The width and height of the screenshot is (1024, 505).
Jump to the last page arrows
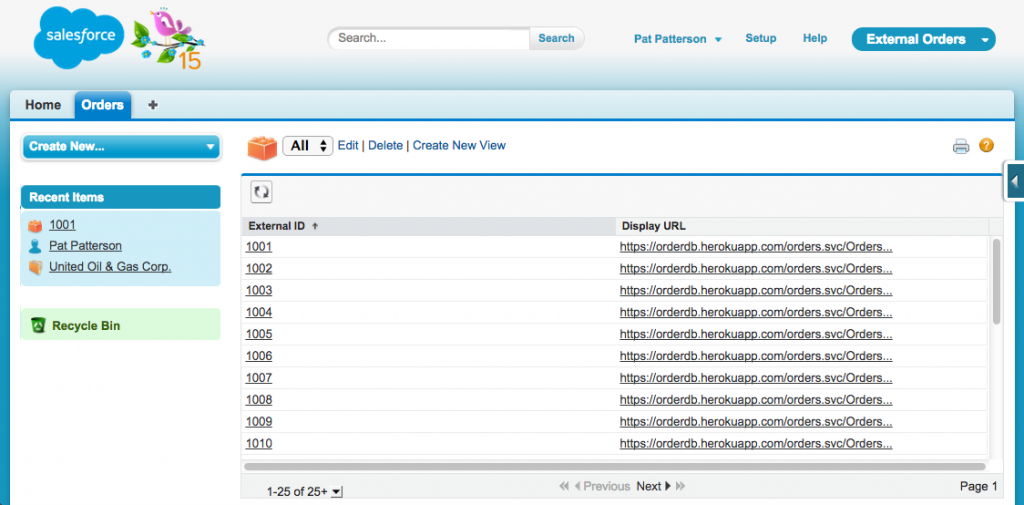(681, 486)
